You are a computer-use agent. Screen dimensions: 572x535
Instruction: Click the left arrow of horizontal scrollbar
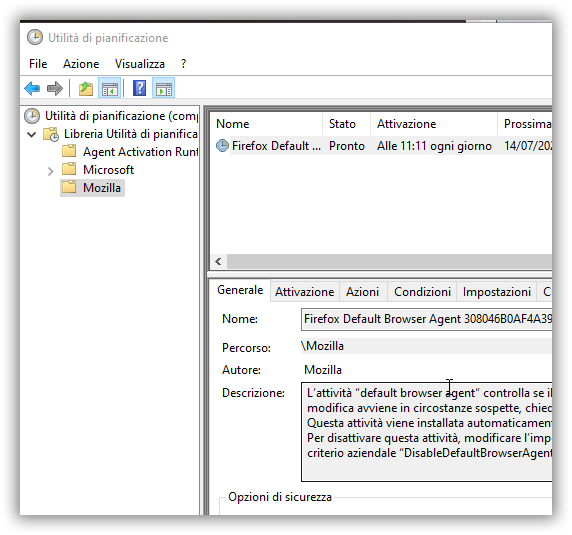[x=218, y=261]
